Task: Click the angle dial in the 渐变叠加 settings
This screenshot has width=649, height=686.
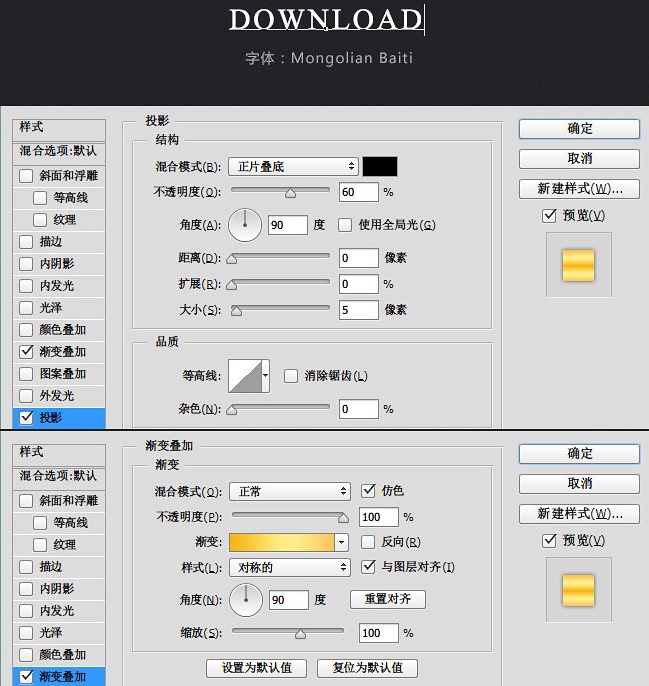Action: pos(246,600)
